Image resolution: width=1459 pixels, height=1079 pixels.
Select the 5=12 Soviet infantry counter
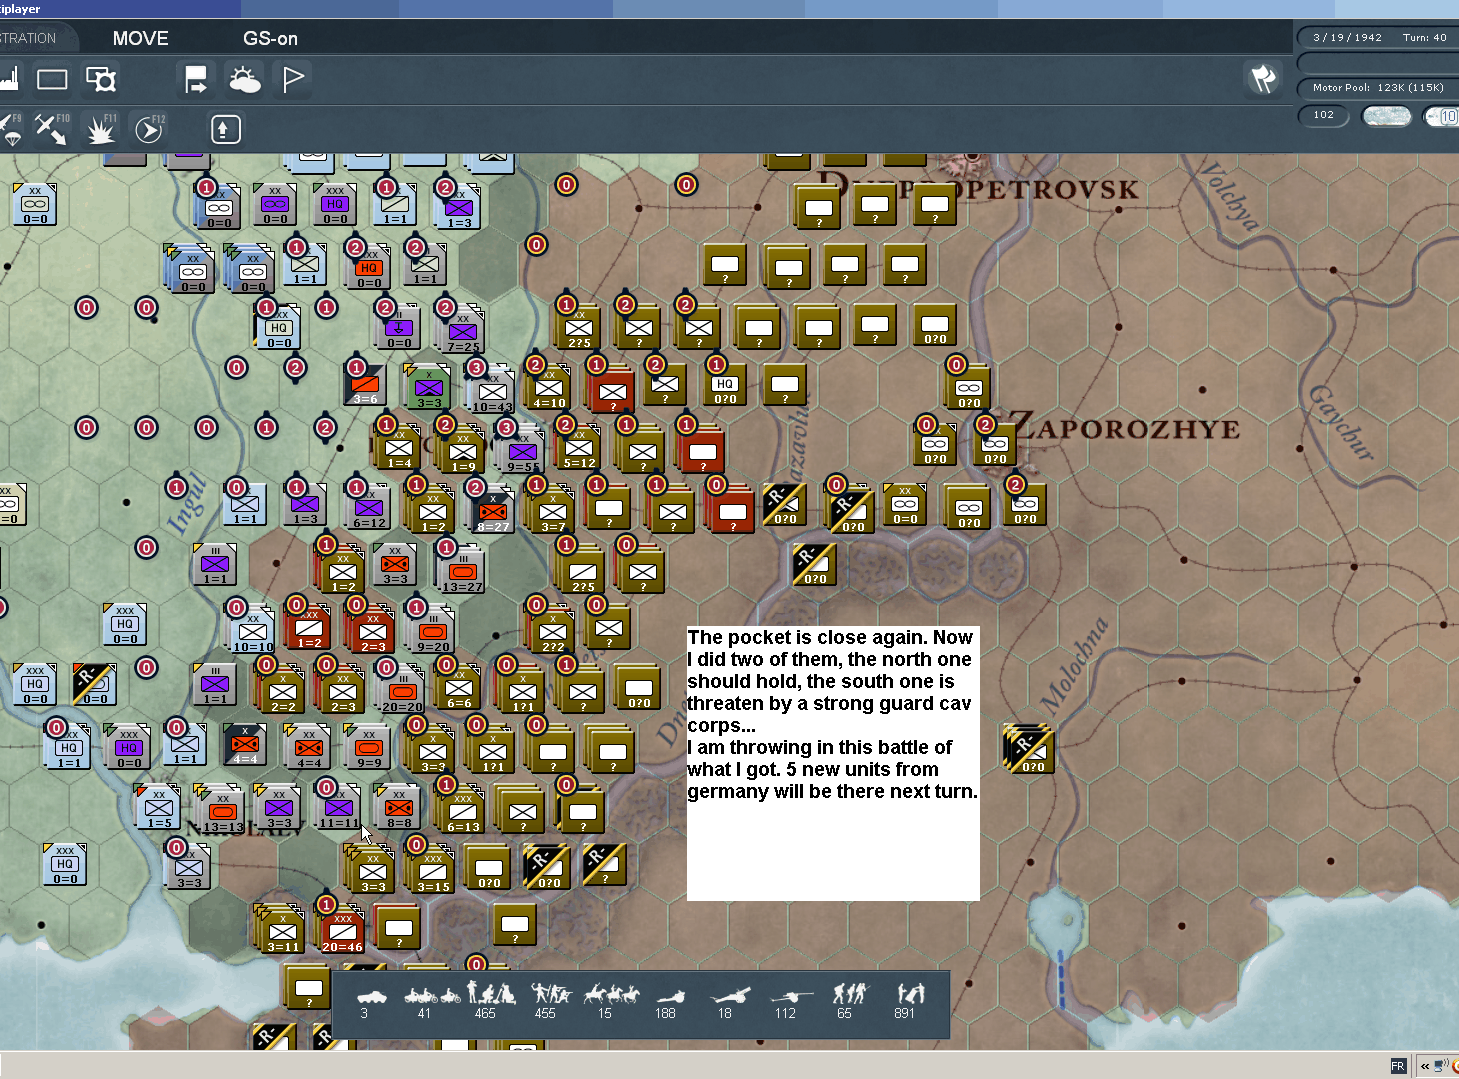578,447
